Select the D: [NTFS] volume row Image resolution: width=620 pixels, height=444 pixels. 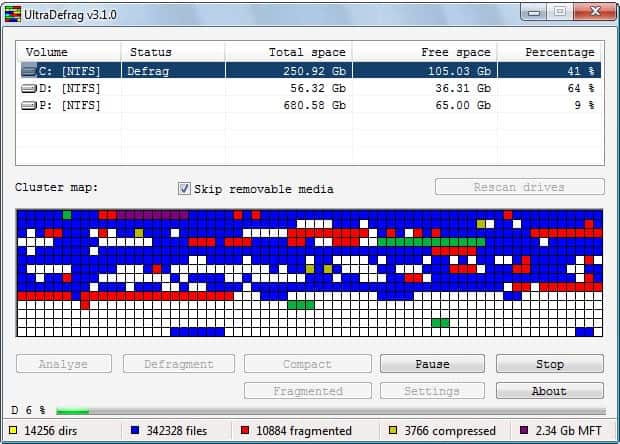click(x=310, y=88)
